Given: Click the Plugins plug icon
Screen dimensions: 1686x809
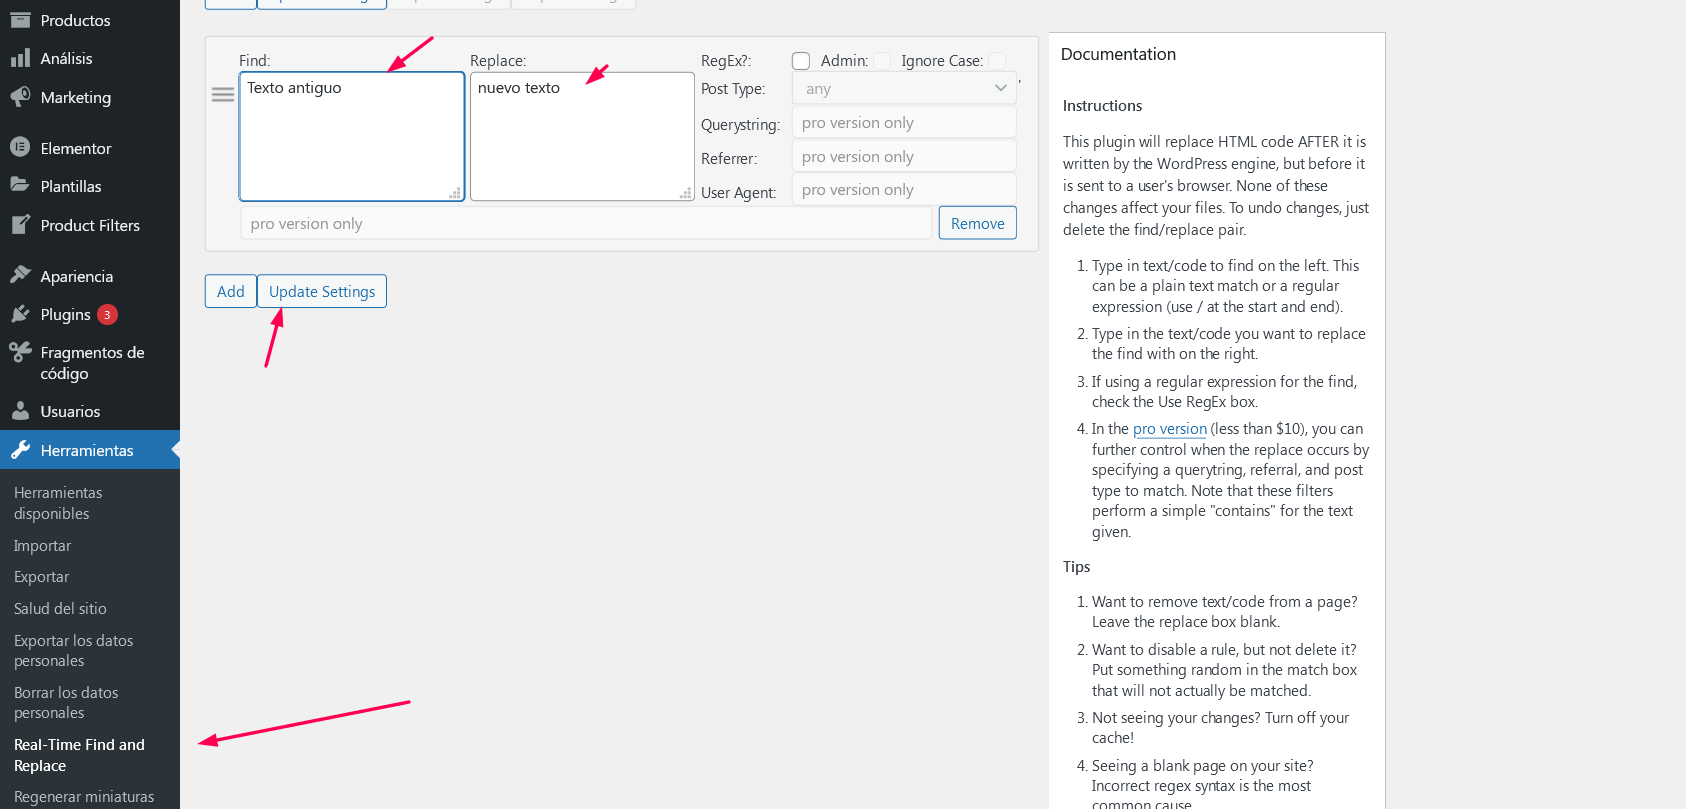Looking at the screenshot, I should point(20,314).
